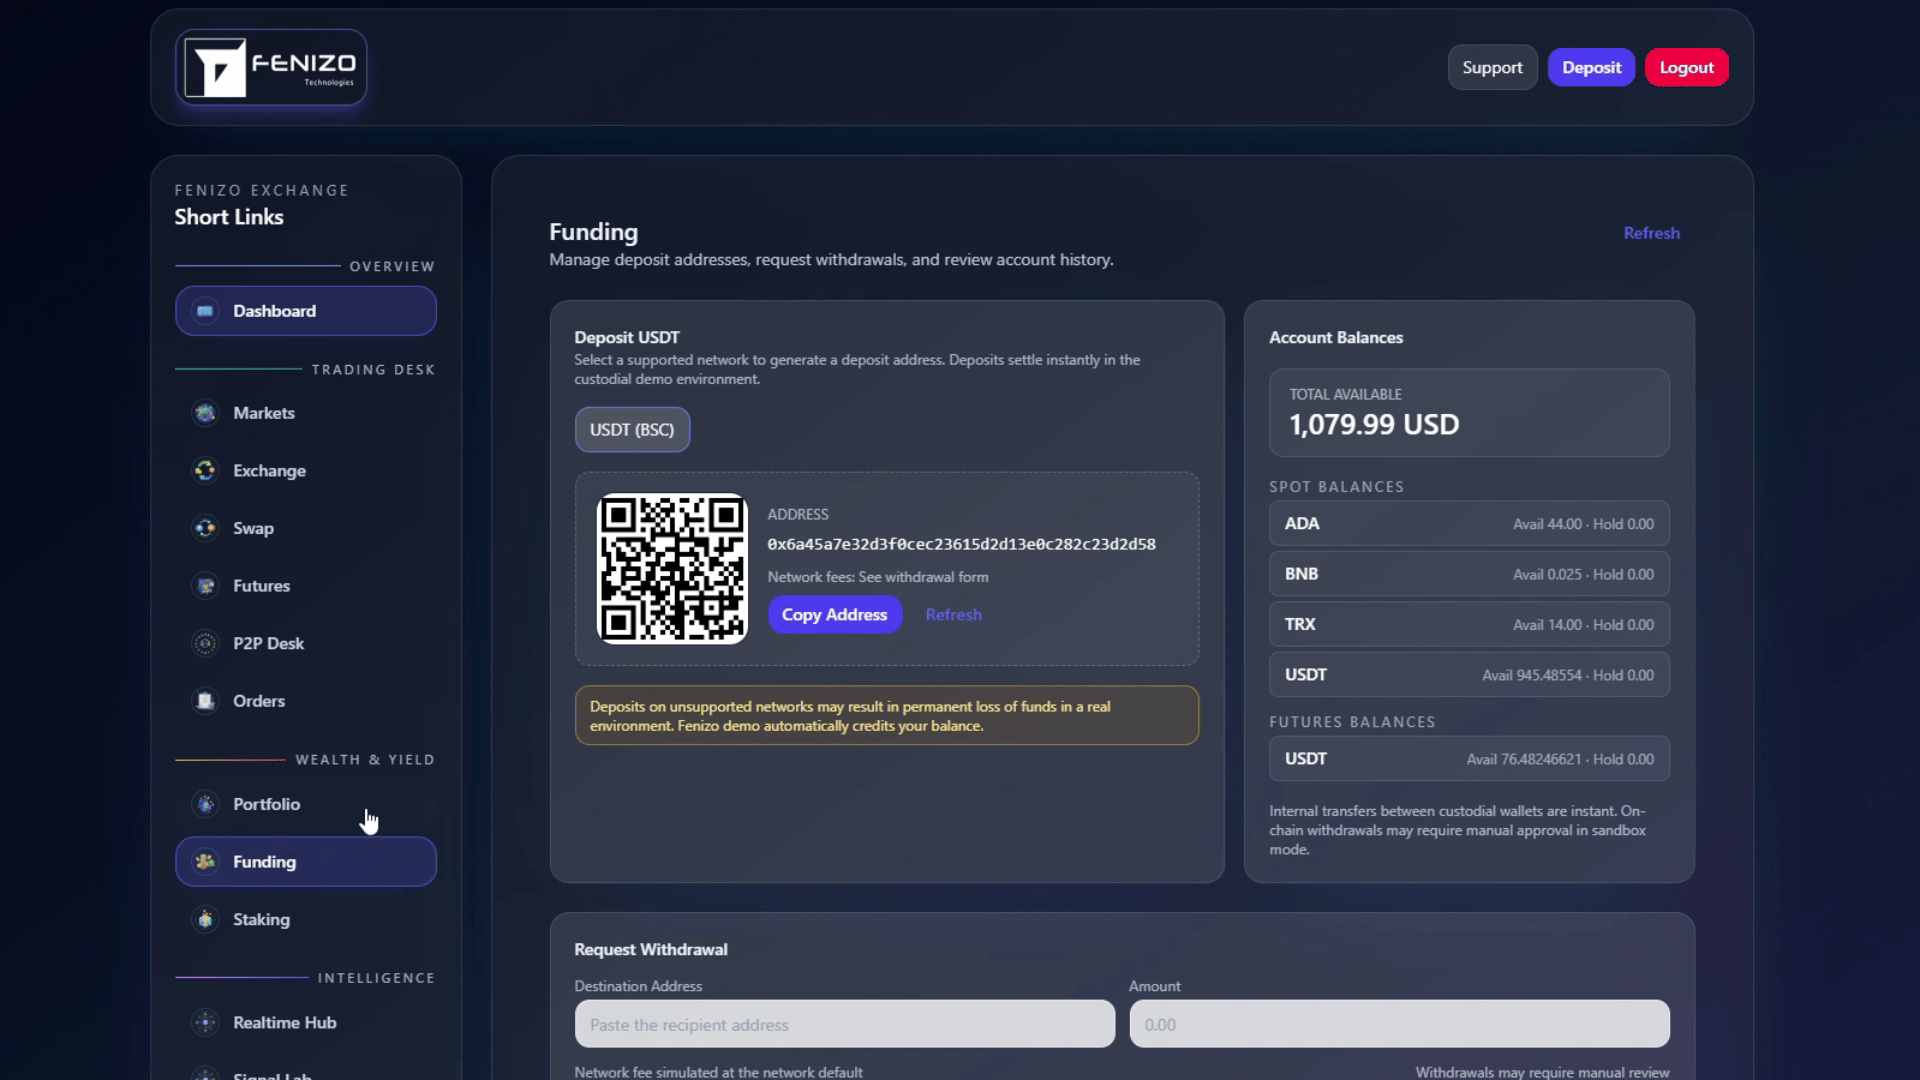
Task: Expand the Orders section
Action: coord(258,701)
